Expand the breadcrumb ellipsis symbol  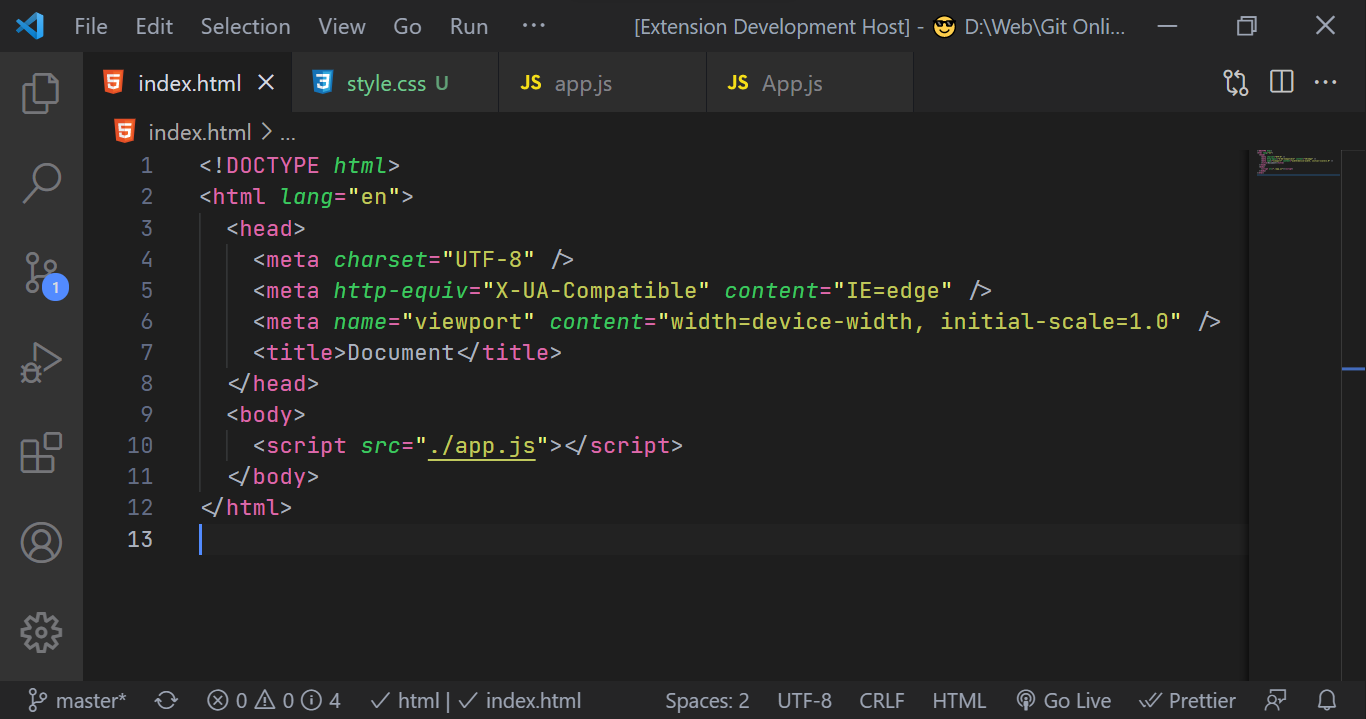tap(288, 133)
